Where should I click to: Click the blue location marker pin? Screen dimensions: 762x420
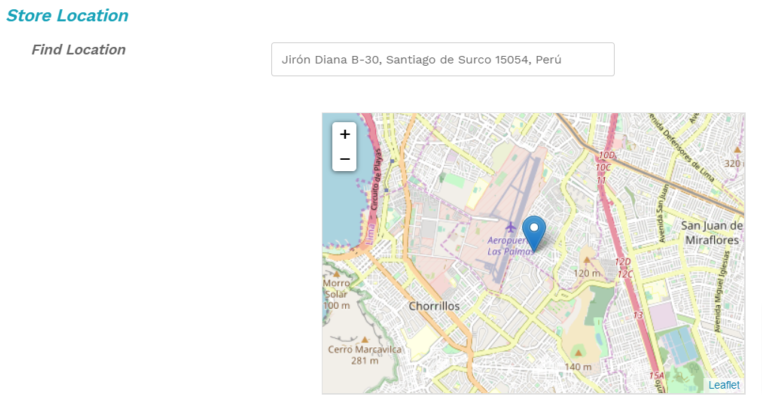point(534,234)
